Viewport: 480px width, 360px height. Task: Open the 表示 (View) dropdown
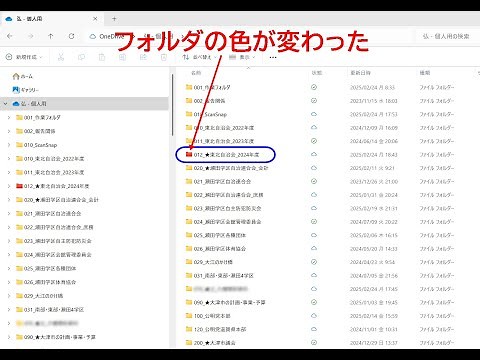click(242, 57)
